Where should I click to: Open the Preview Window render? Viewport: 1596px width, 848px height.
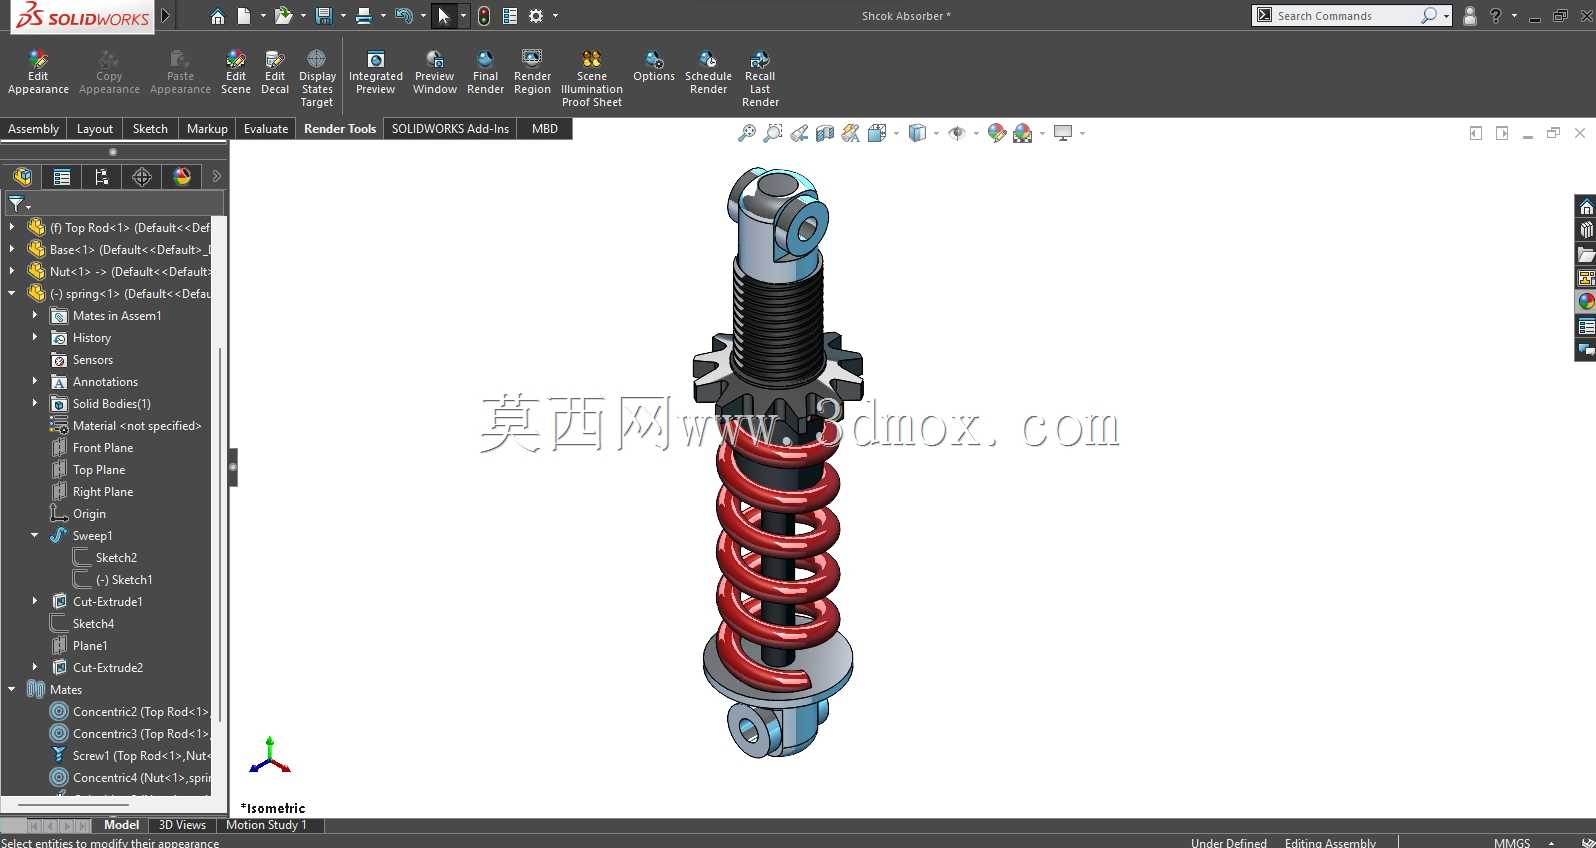click(x=435, y=72)
